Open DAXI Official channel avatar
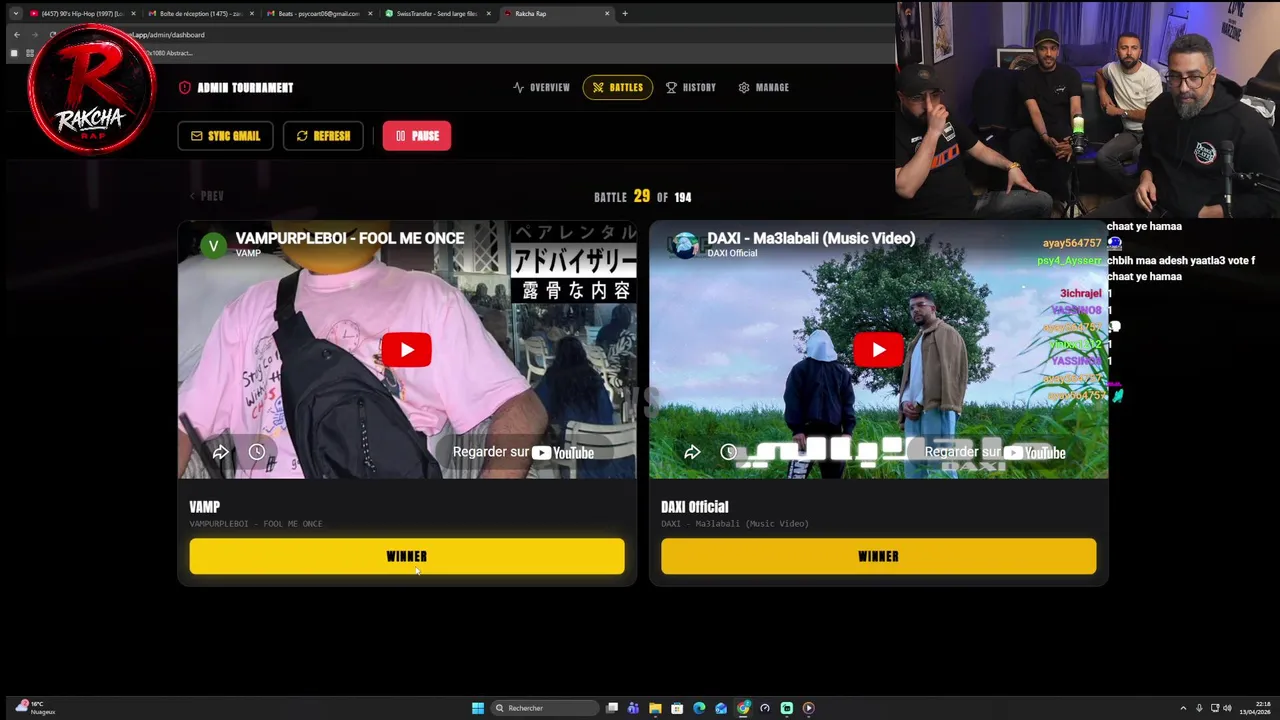The width and height of the screenshot is (1280, 720). click(685, 245)
